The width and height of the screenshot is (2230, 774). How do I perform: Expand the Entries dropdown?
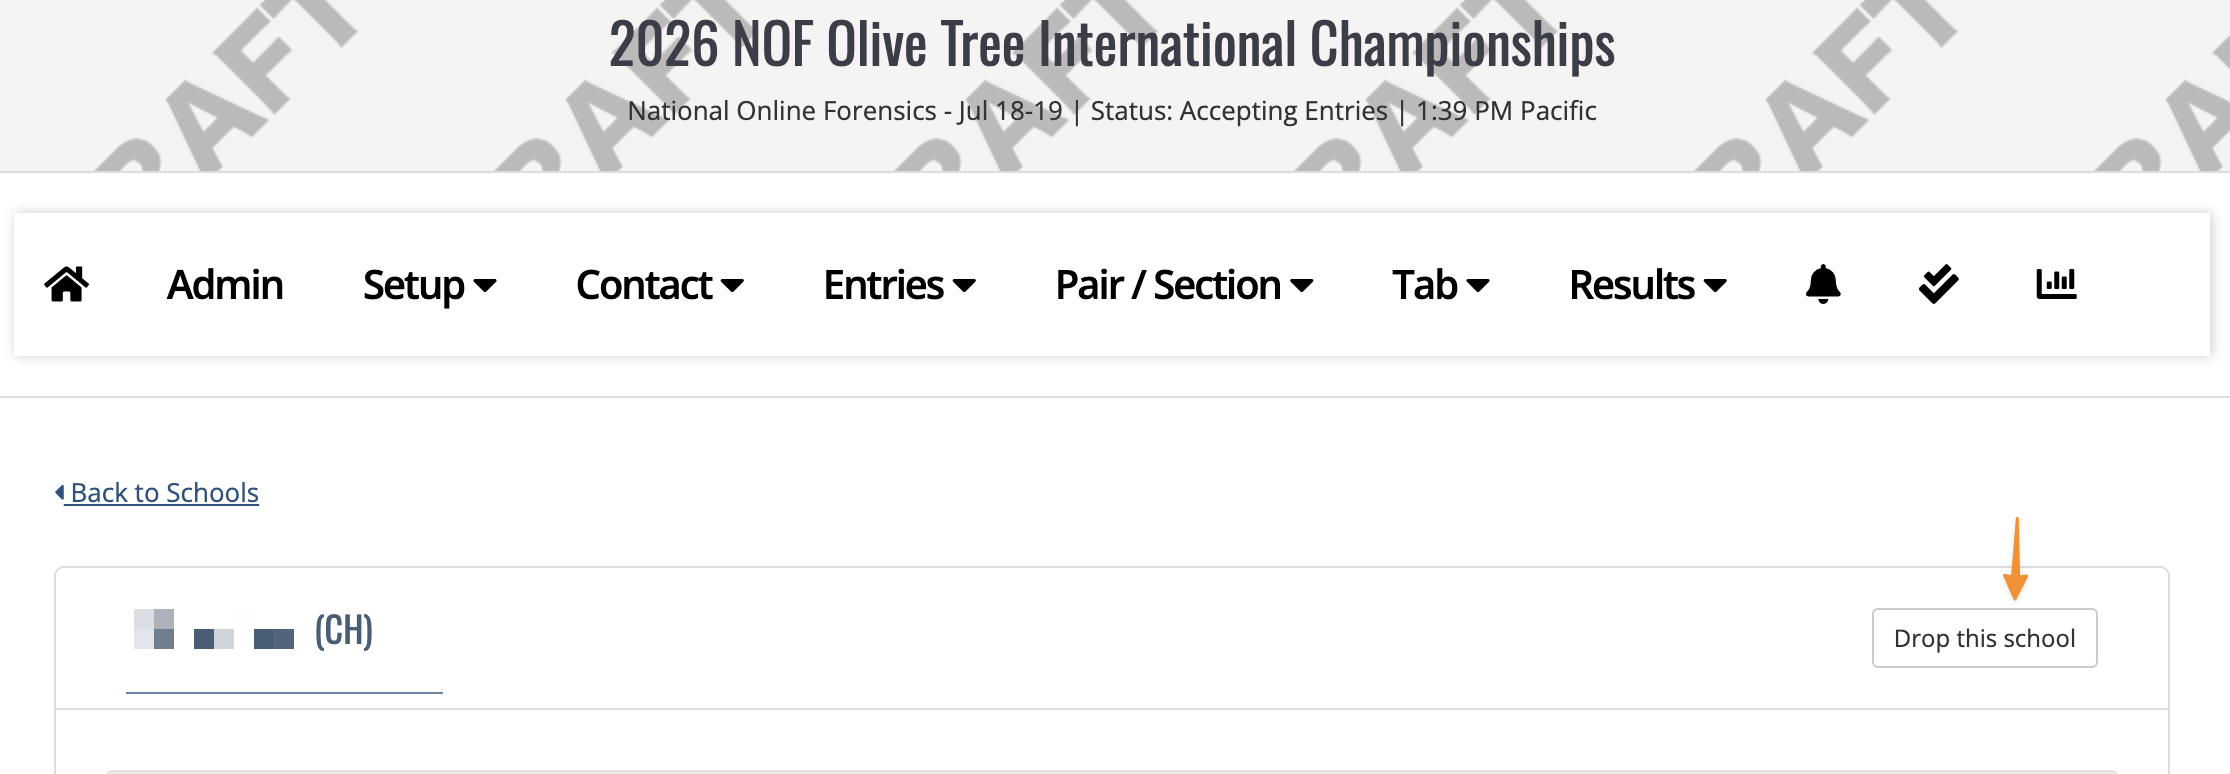tap(899, 285)
